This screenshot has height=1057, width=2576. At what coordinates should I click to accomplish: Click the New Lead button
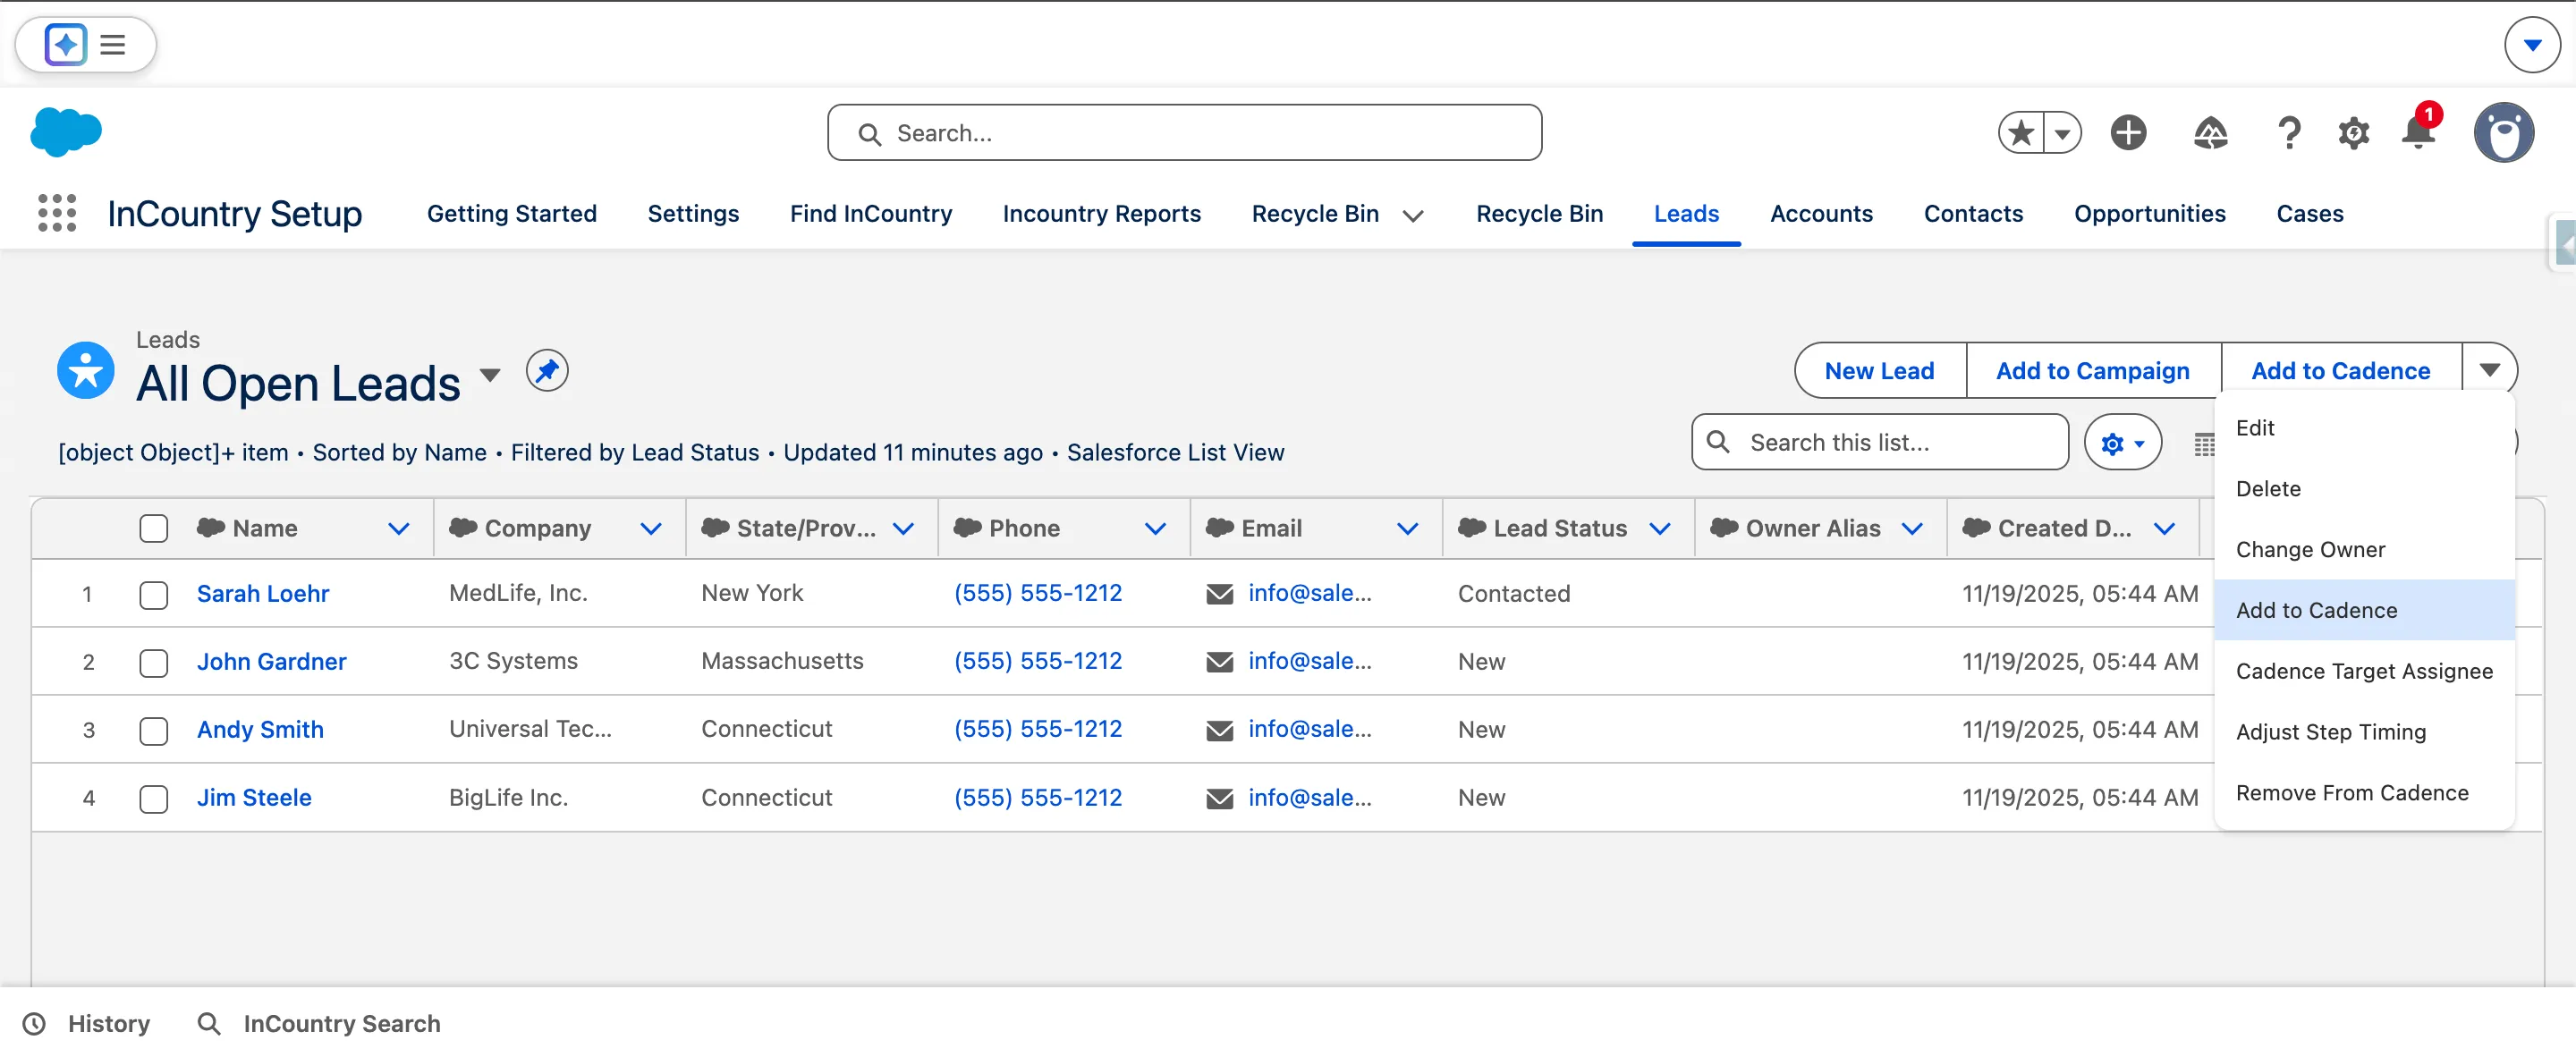click(x=1879, y=371)
